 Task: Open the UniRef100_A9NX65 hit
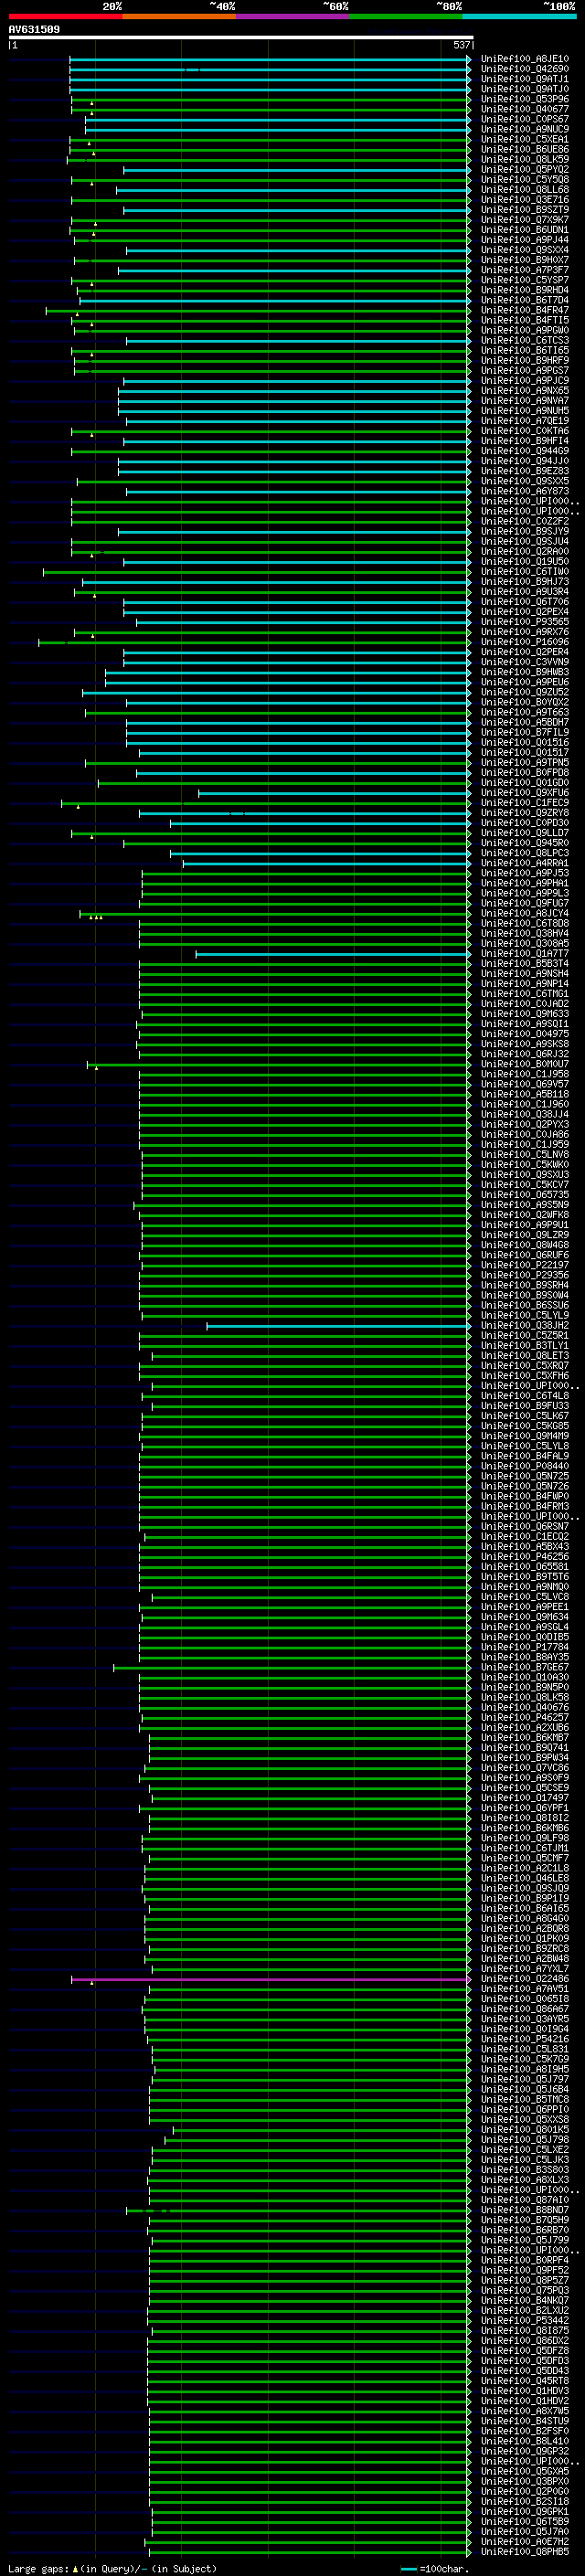pos(525,390)
